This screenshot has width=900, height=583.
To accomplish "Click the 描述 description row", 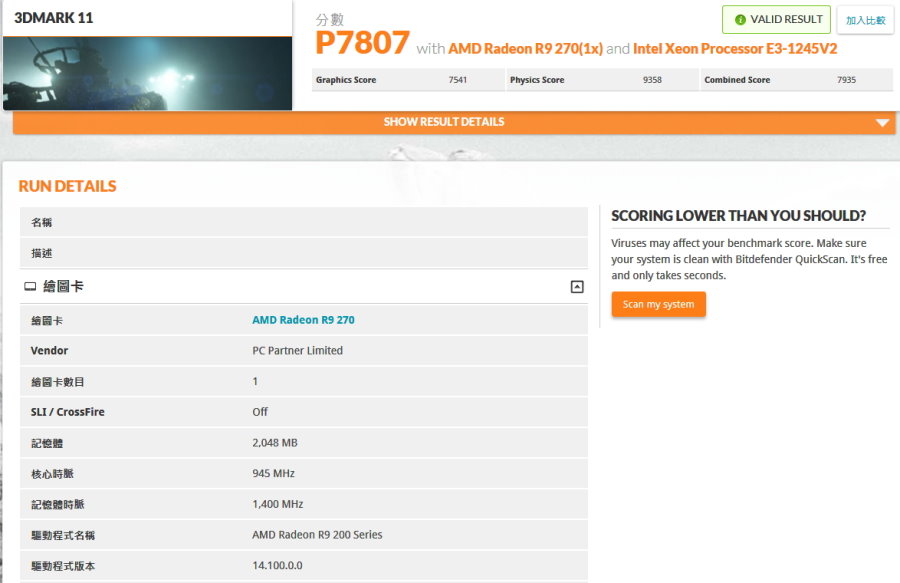I will click(304, 253).
